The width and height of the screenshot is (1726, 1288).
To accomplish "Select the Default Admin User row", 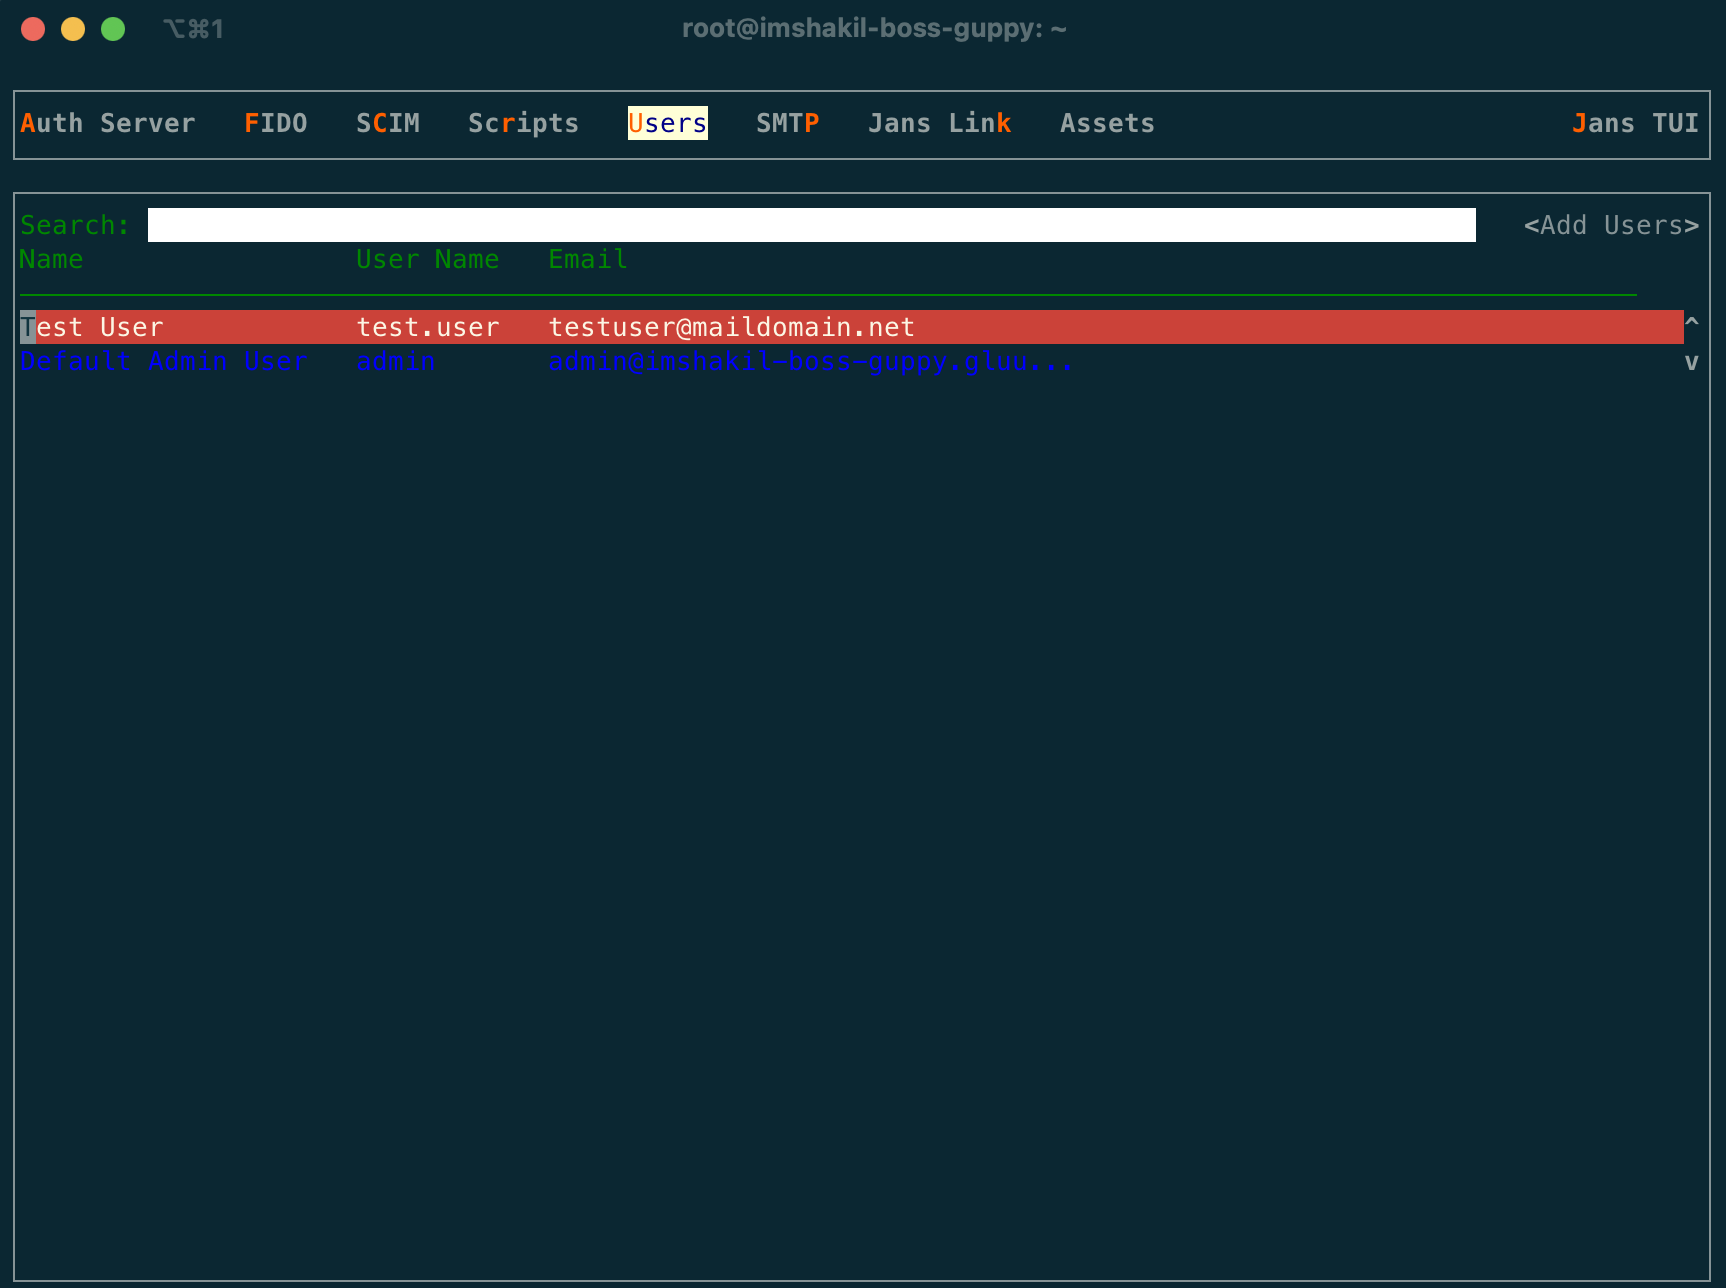I will [164, 361].
